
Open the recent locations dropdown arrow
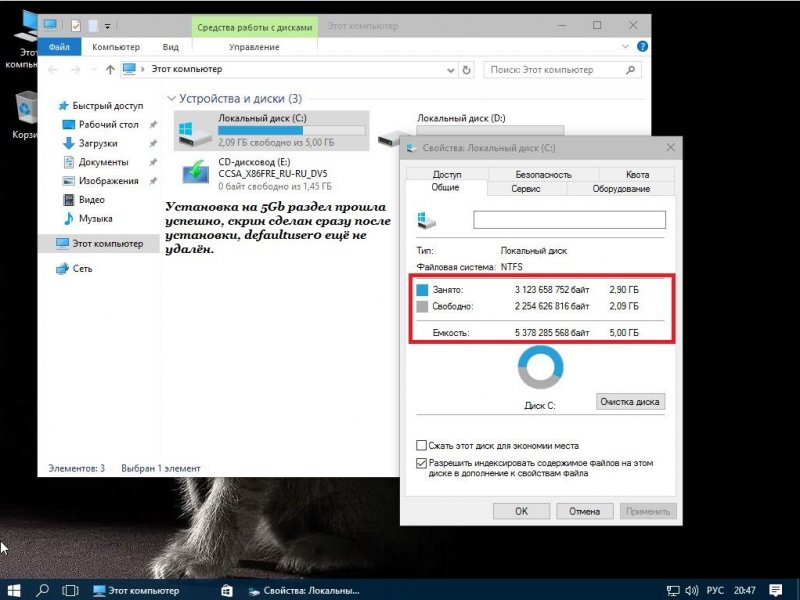point(94,69)
